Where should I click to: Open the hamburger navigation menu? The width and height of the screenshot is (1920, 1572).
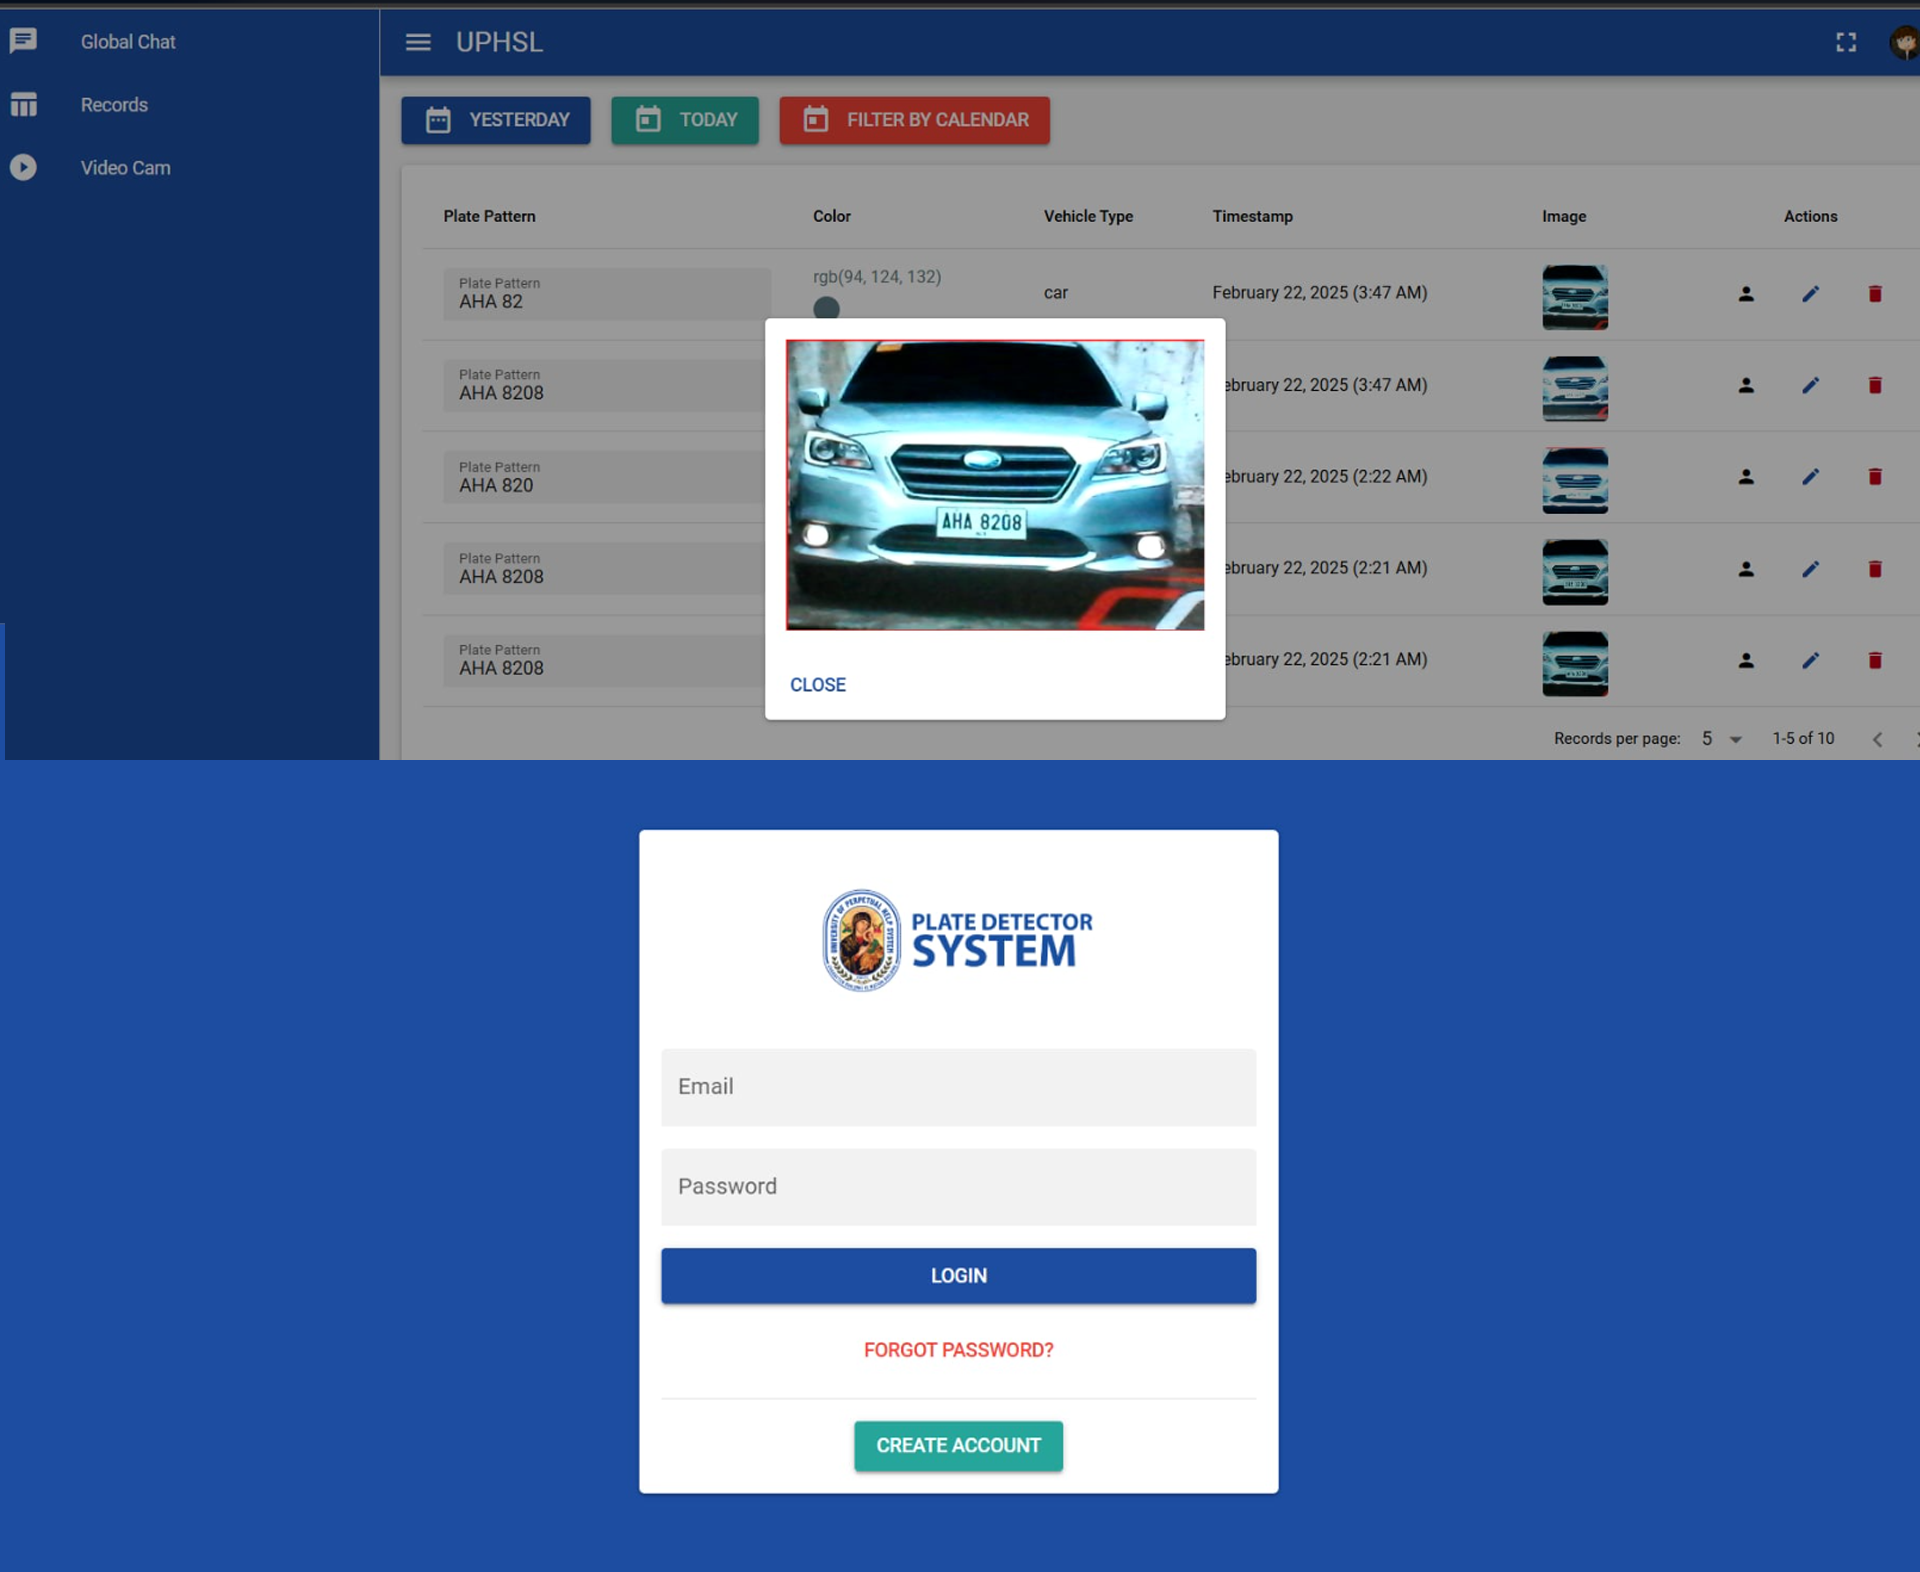[x=418, y=42]
